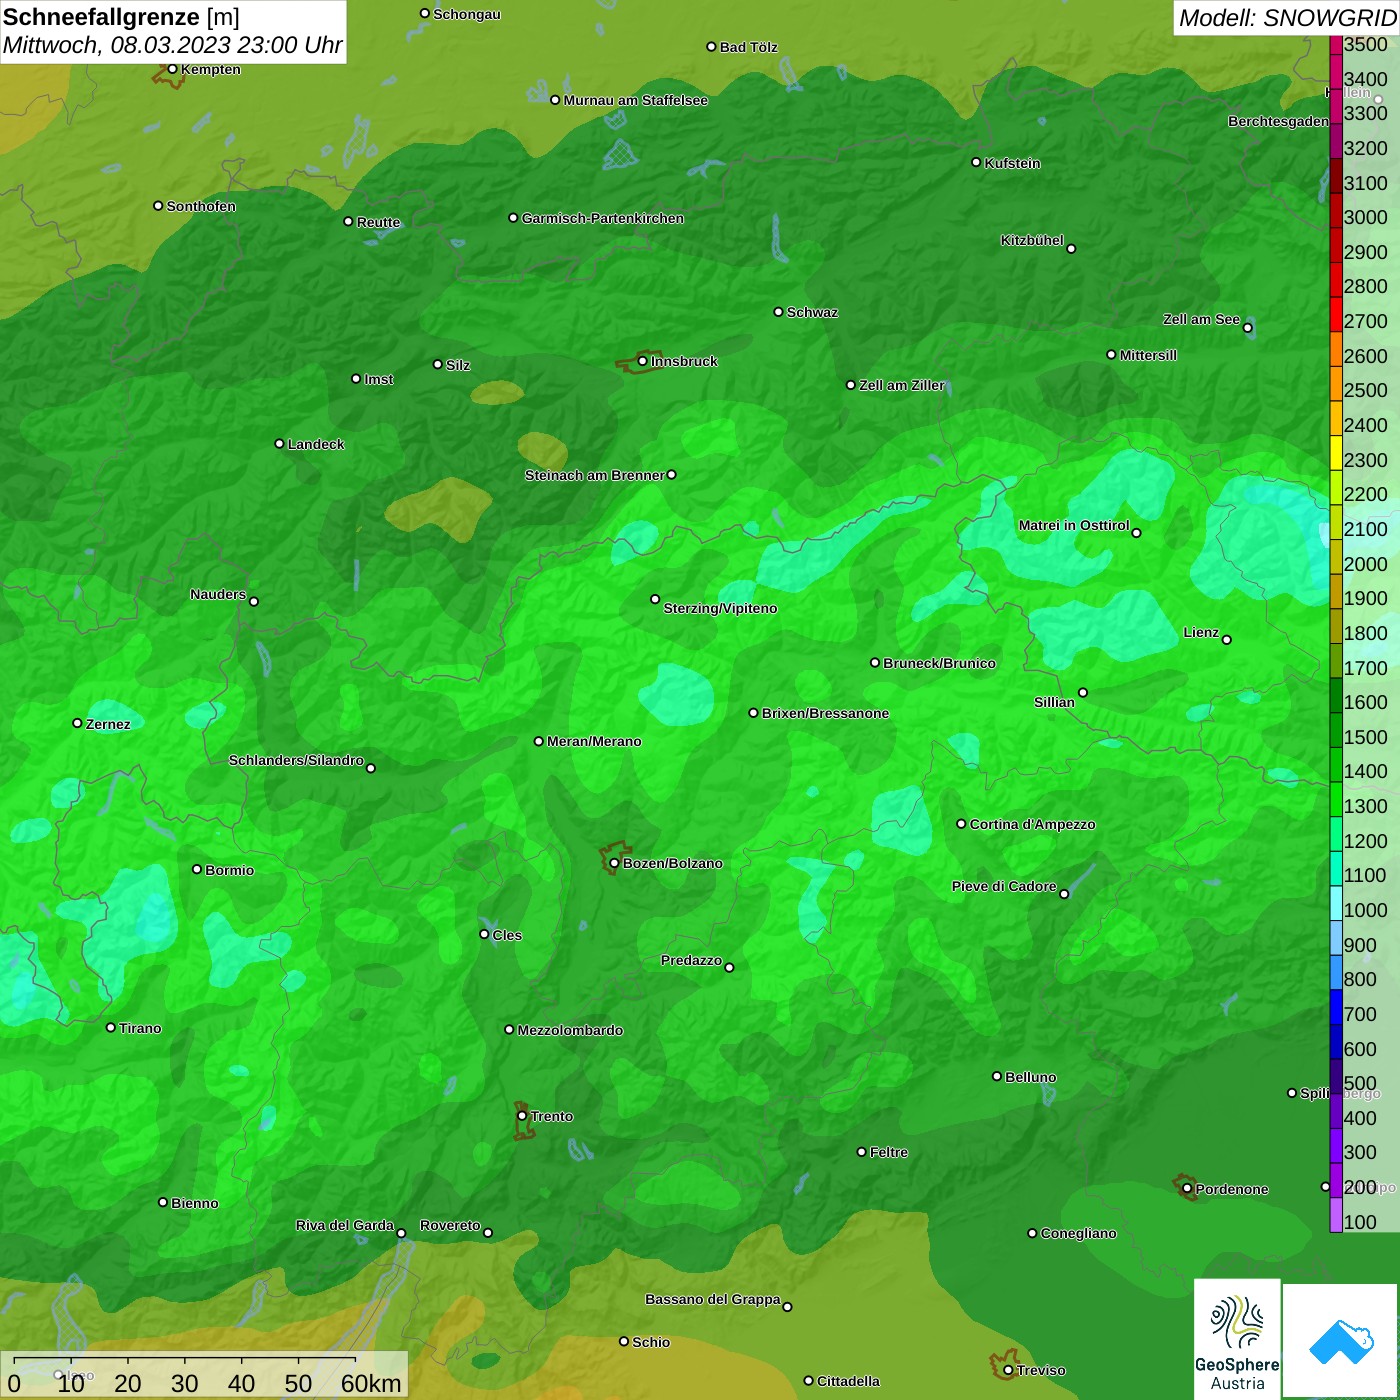Click the 60km scale bar label
The height and width of the screenshot is (1400, 1400).
tap(371, 1383)
